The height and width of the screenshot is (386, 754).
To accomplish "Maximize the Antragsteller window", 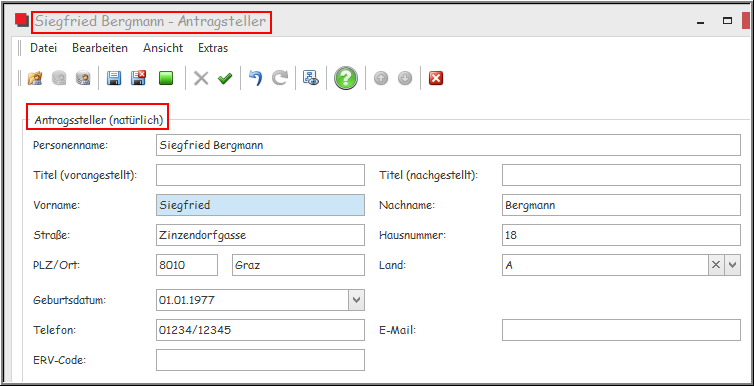I will [x=728, y=21].
